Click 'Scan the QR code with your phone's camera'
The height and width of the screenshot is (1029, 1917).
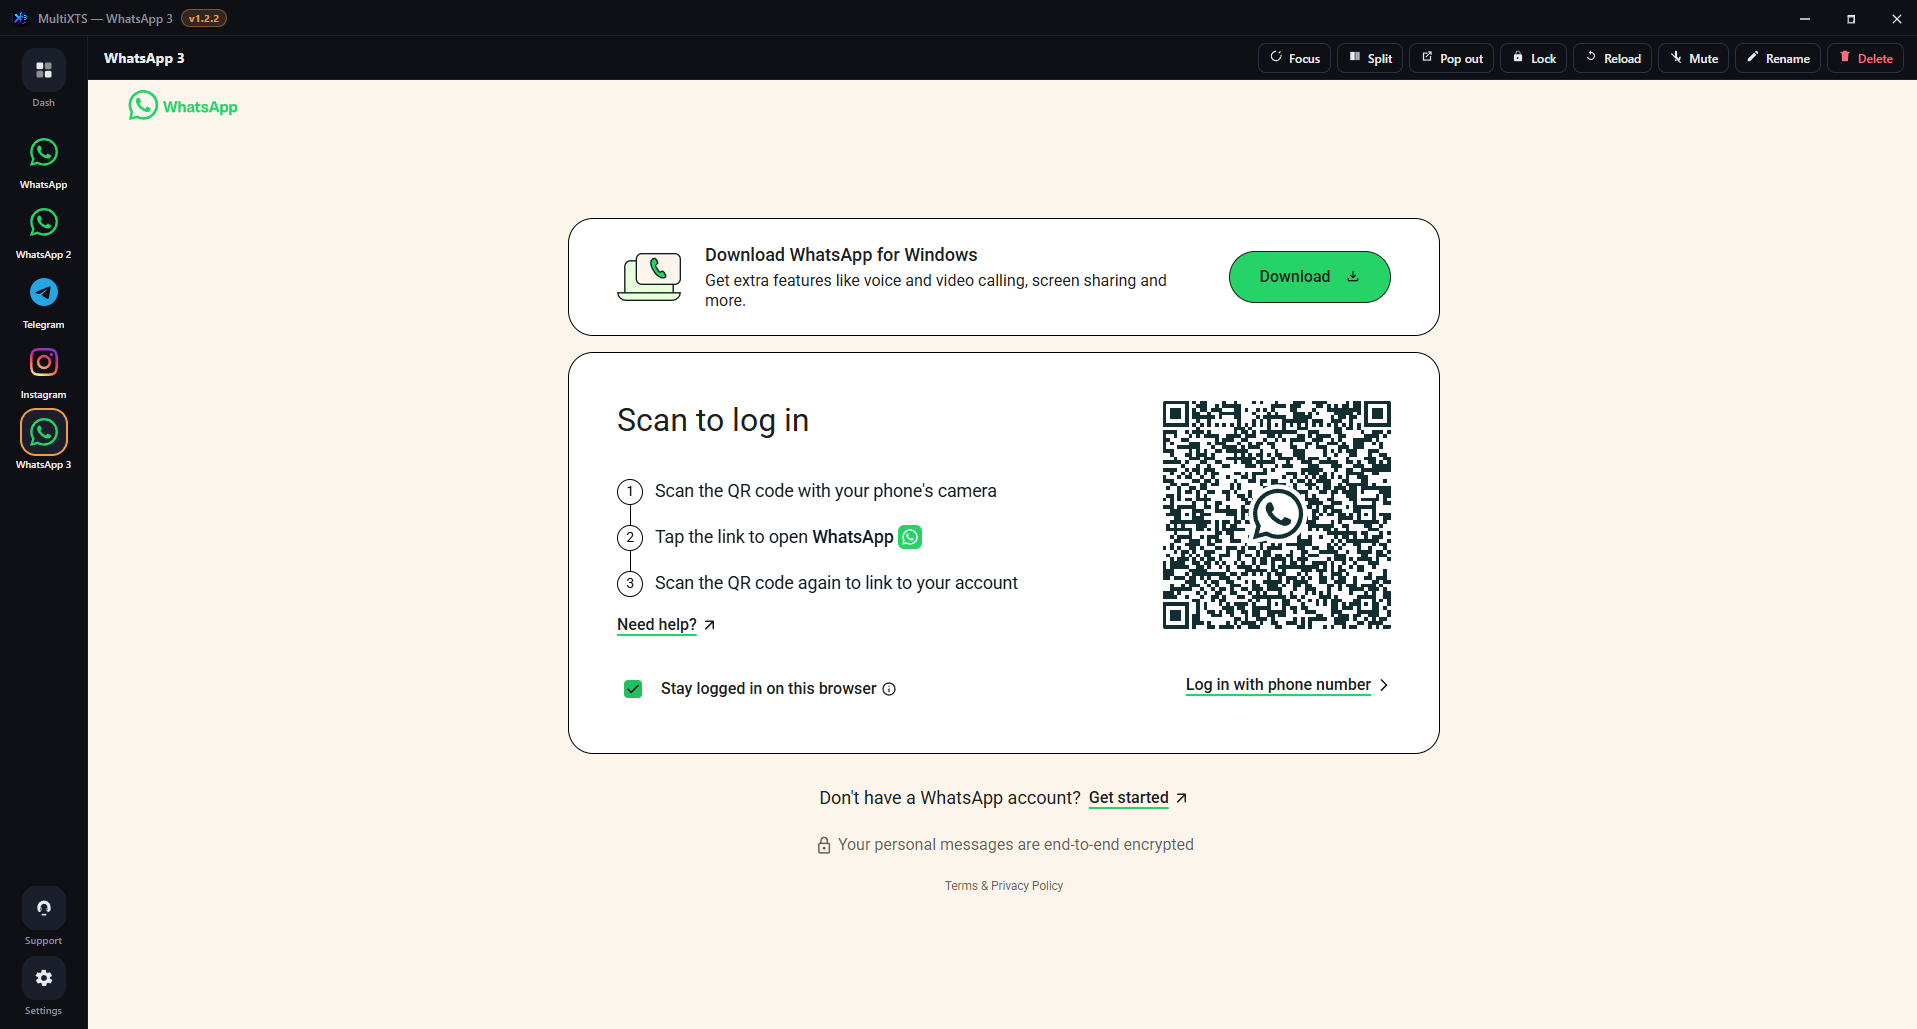[x=826, y=491]
